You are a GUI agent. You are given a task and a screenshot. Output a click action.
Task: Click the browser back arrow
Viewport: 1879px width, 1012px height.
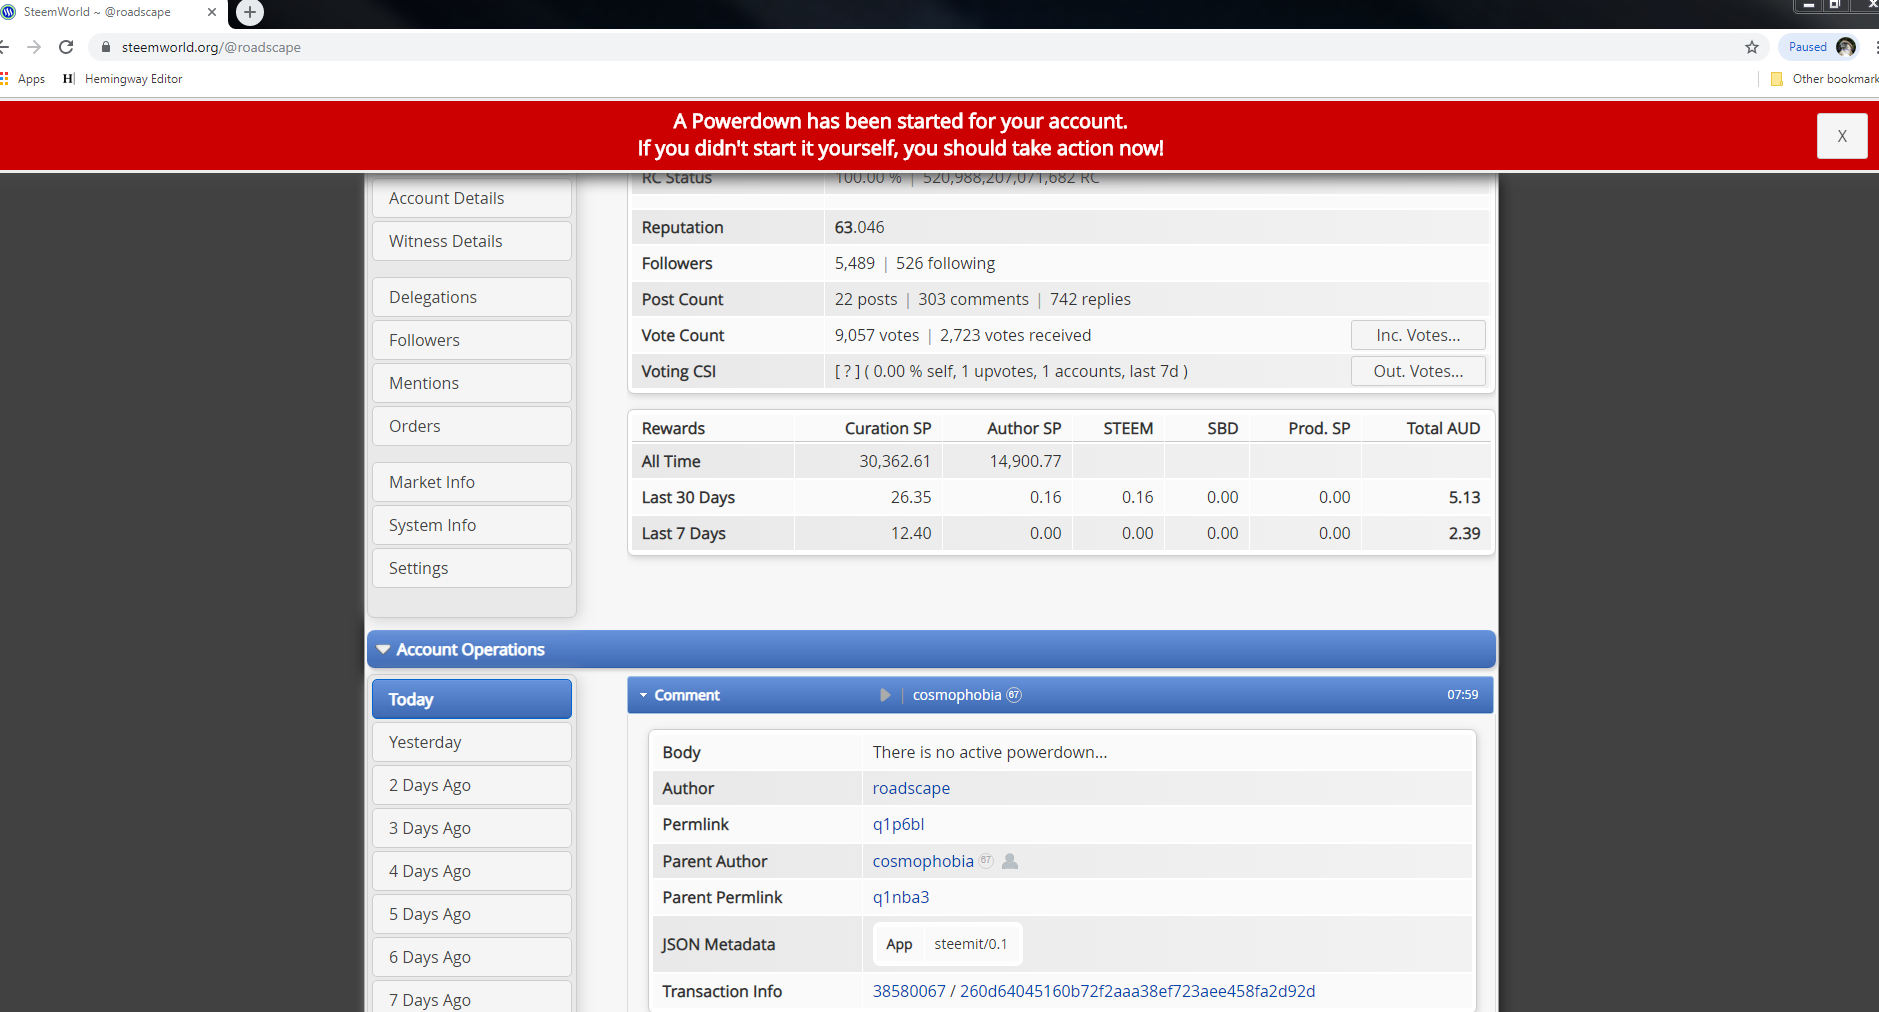4,47
